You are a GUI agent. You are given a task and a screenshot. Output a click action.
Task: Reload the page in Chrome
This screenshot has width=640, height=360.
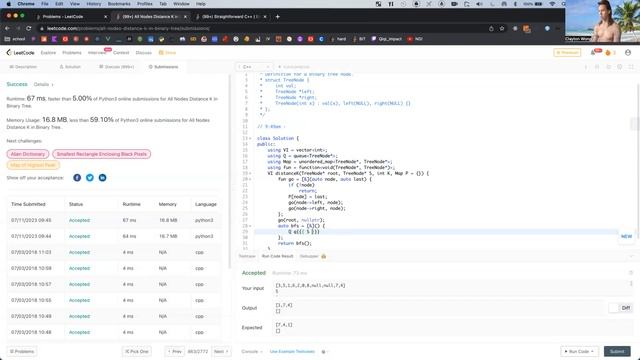pyautogui.click(x=28, y=28)
